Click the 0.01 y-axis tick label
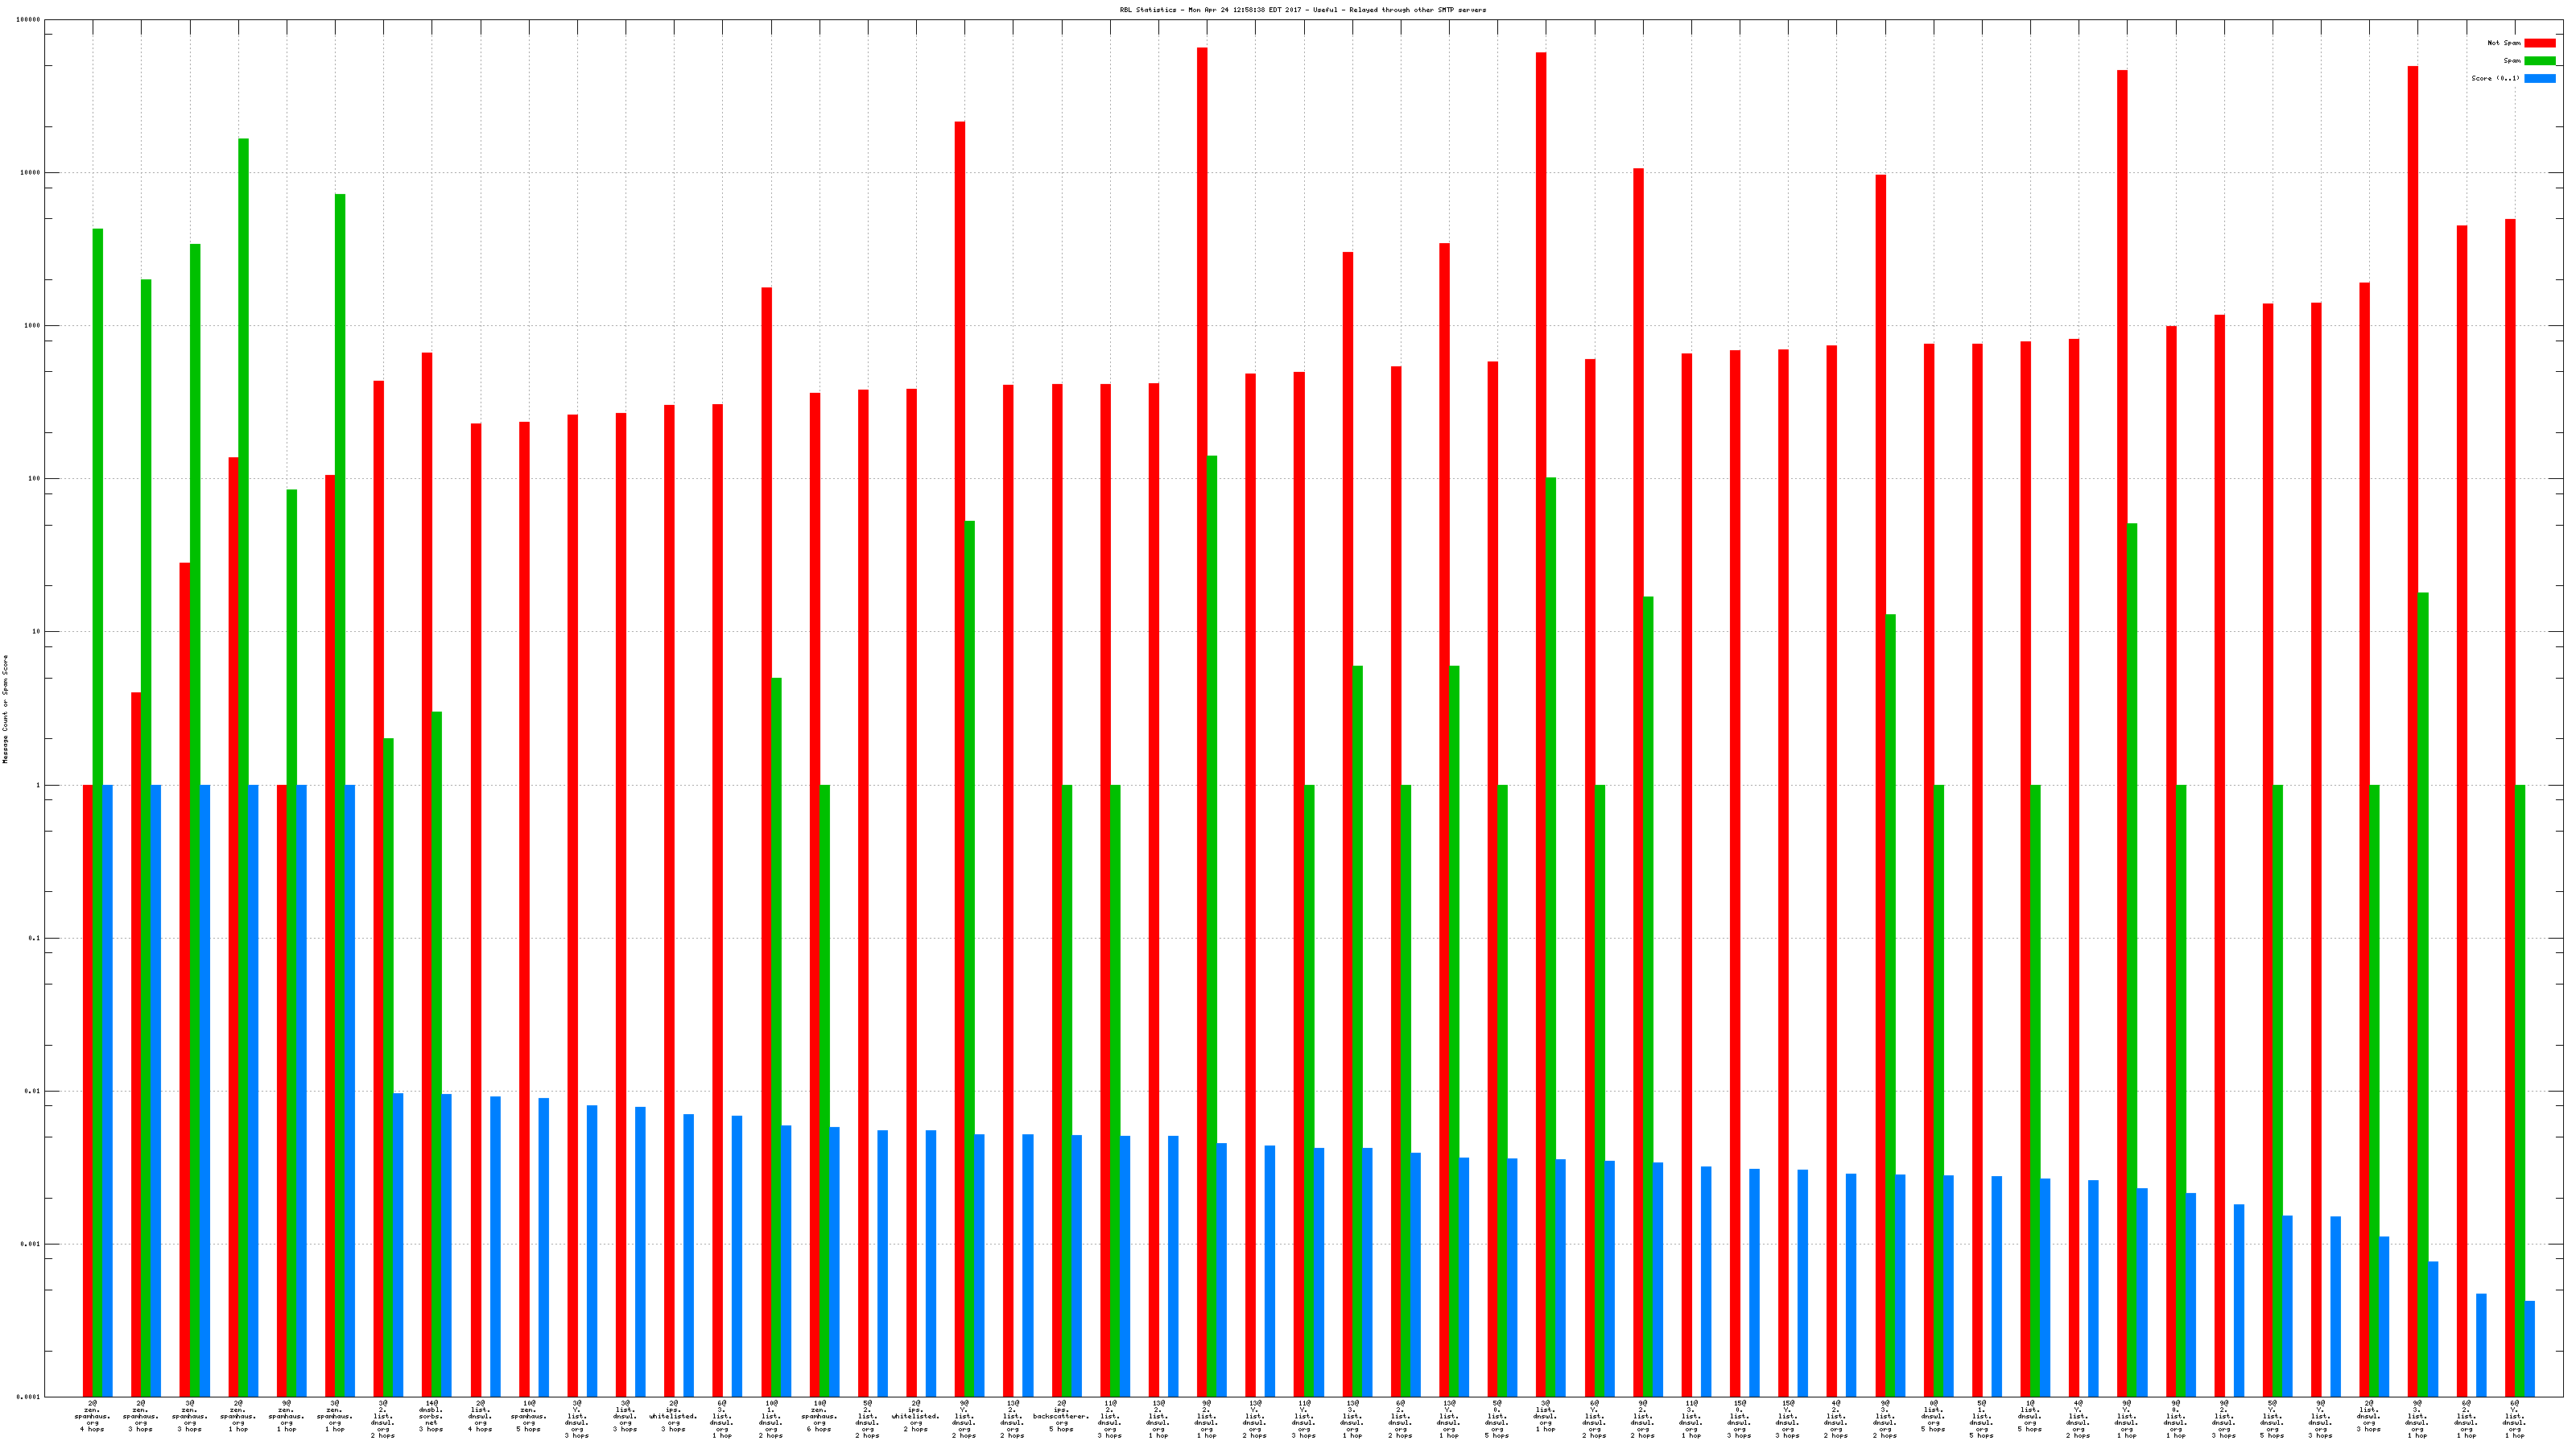 coord(32,1091)
